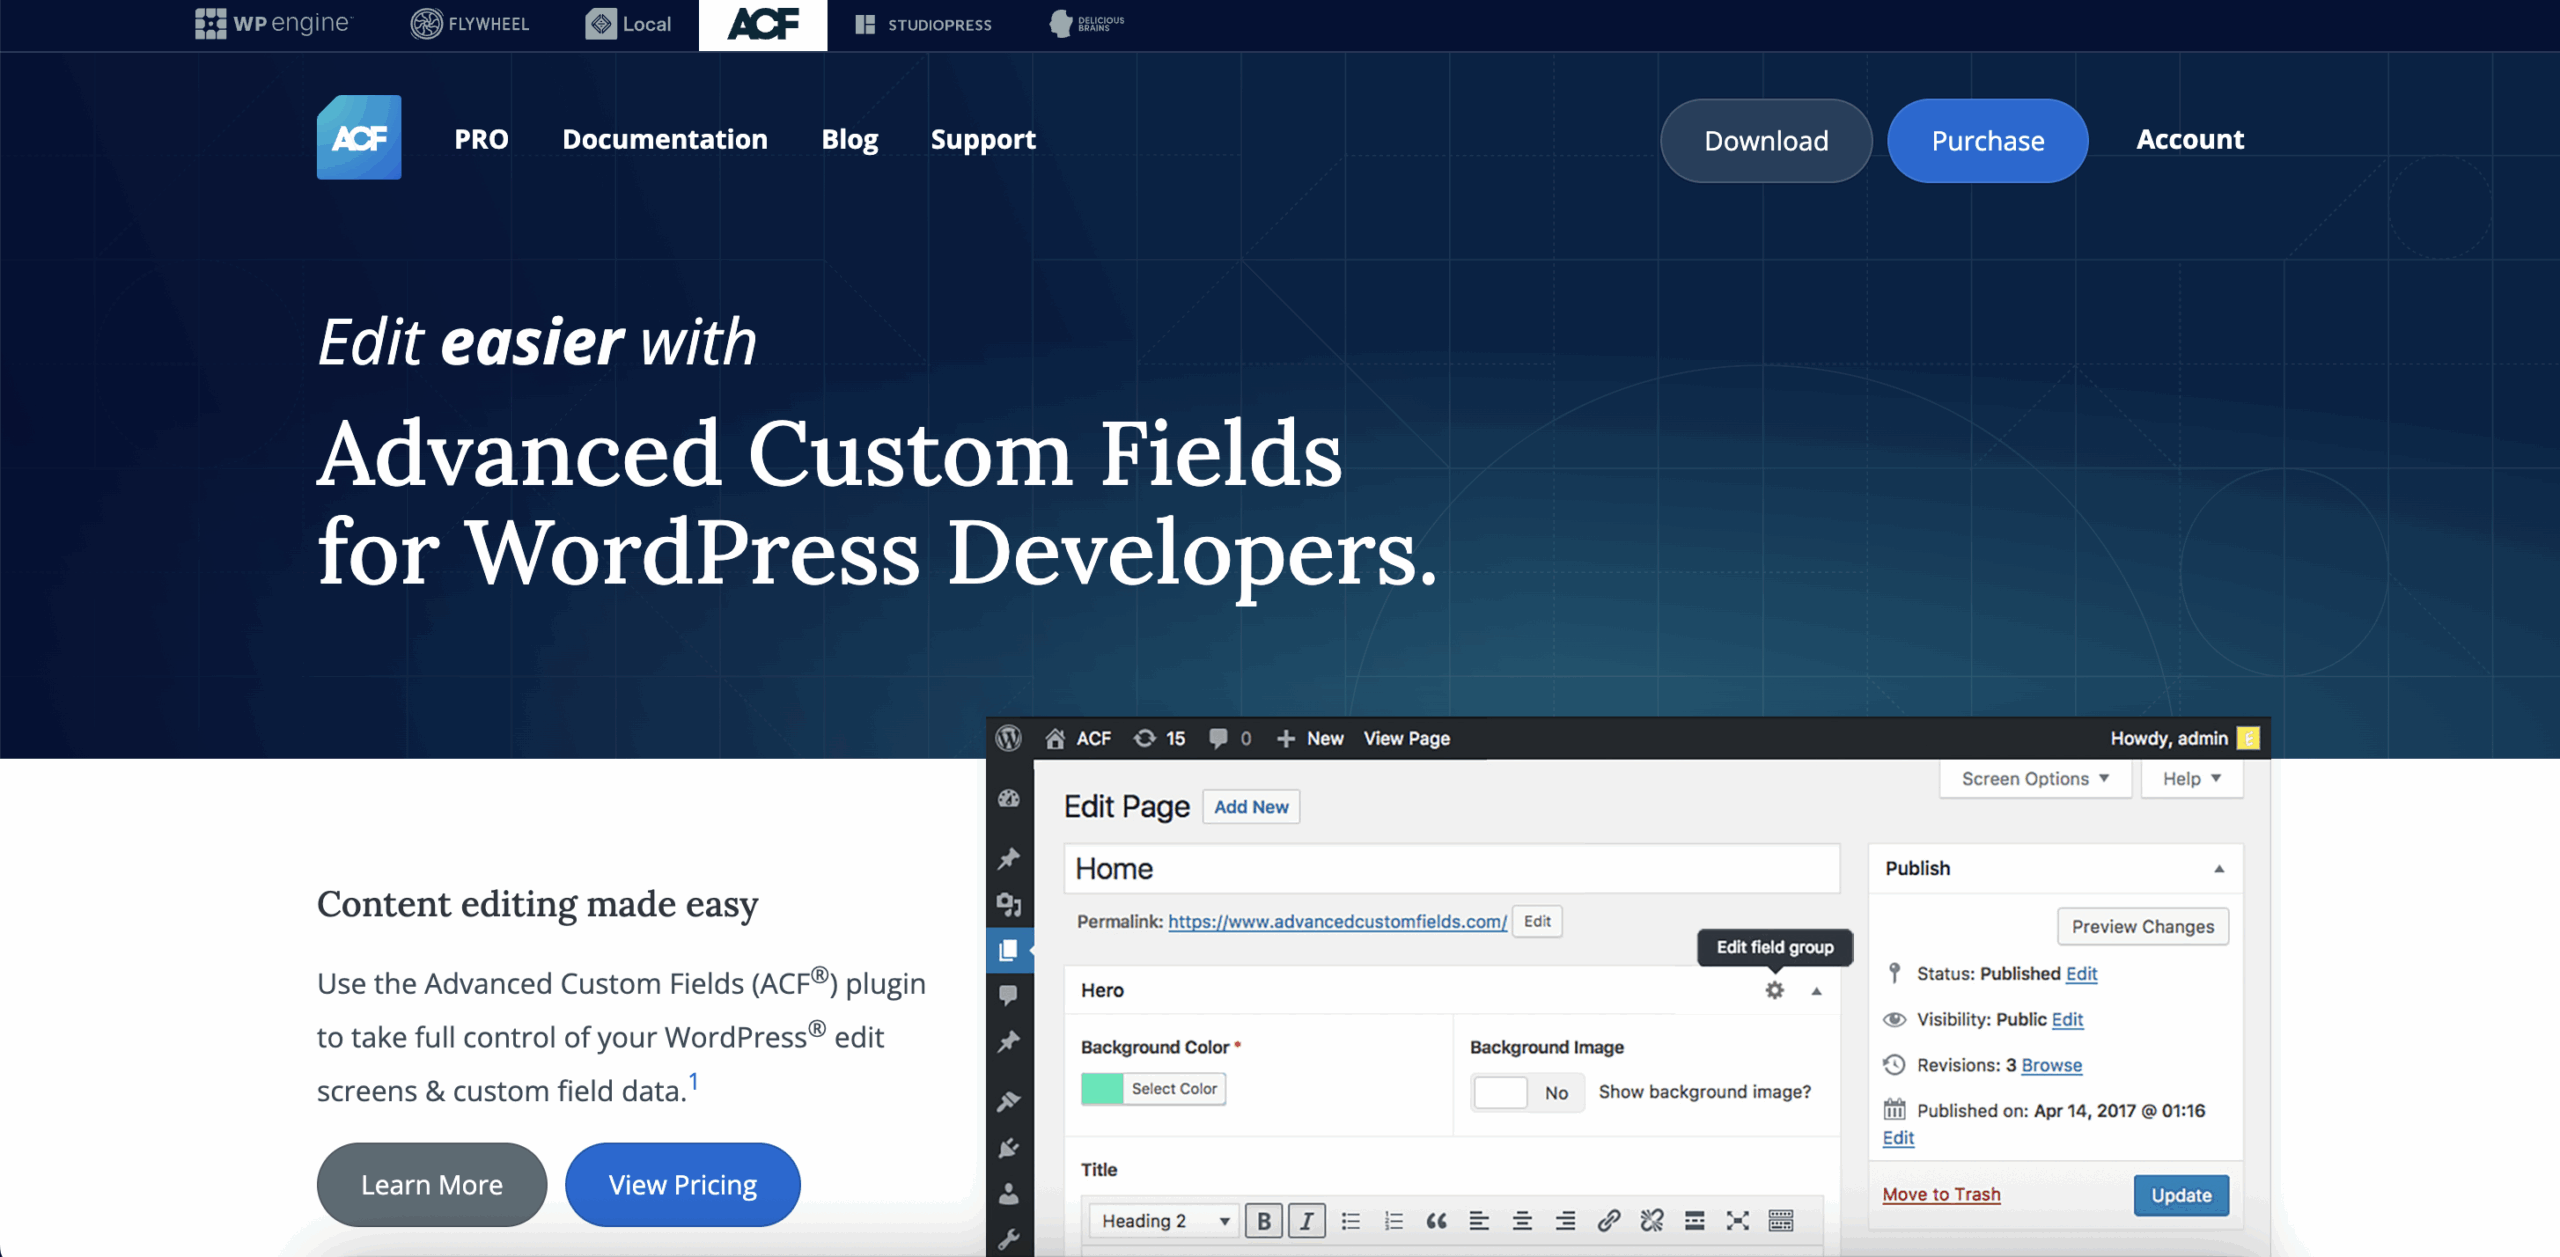Align text right in editor
2560x1257 pixels.
(1565, 1220)
